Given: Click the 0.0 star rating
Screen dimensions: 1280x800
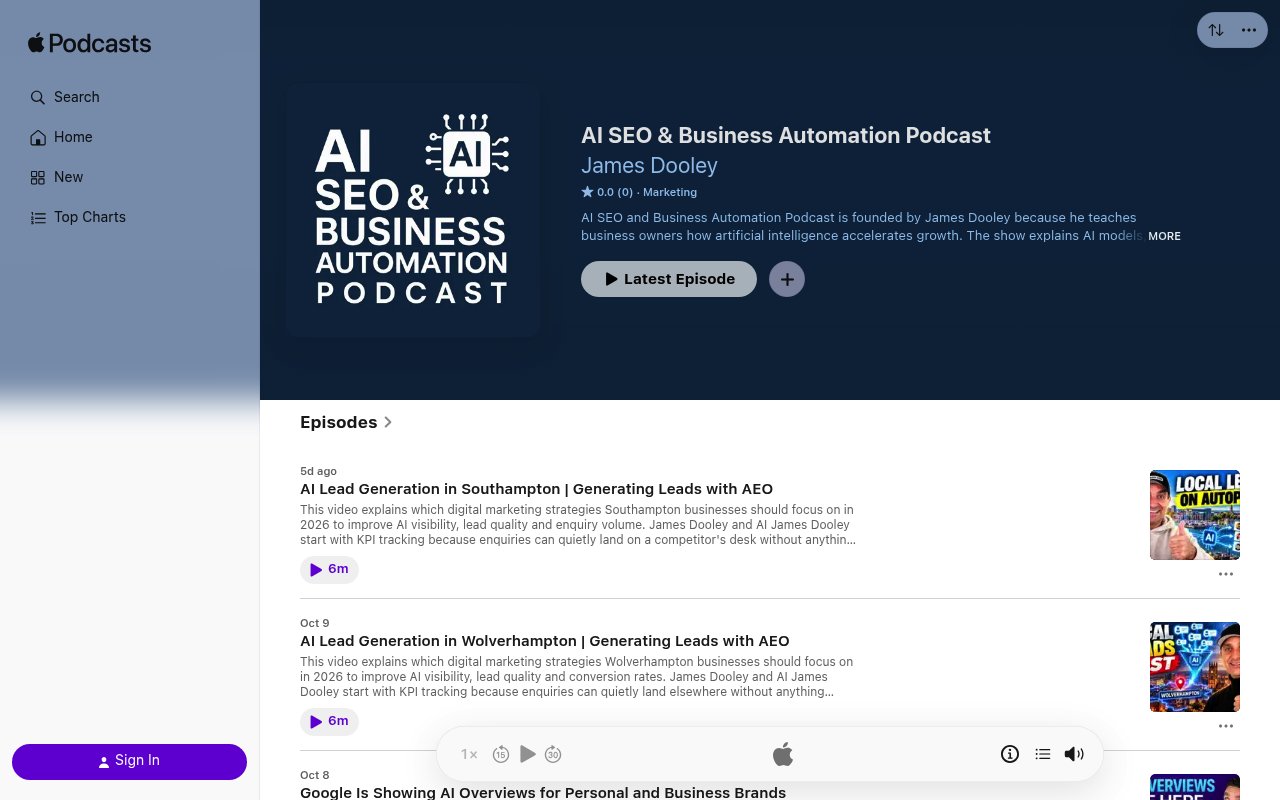Looking at the screenshot, I should click(607, 192).
